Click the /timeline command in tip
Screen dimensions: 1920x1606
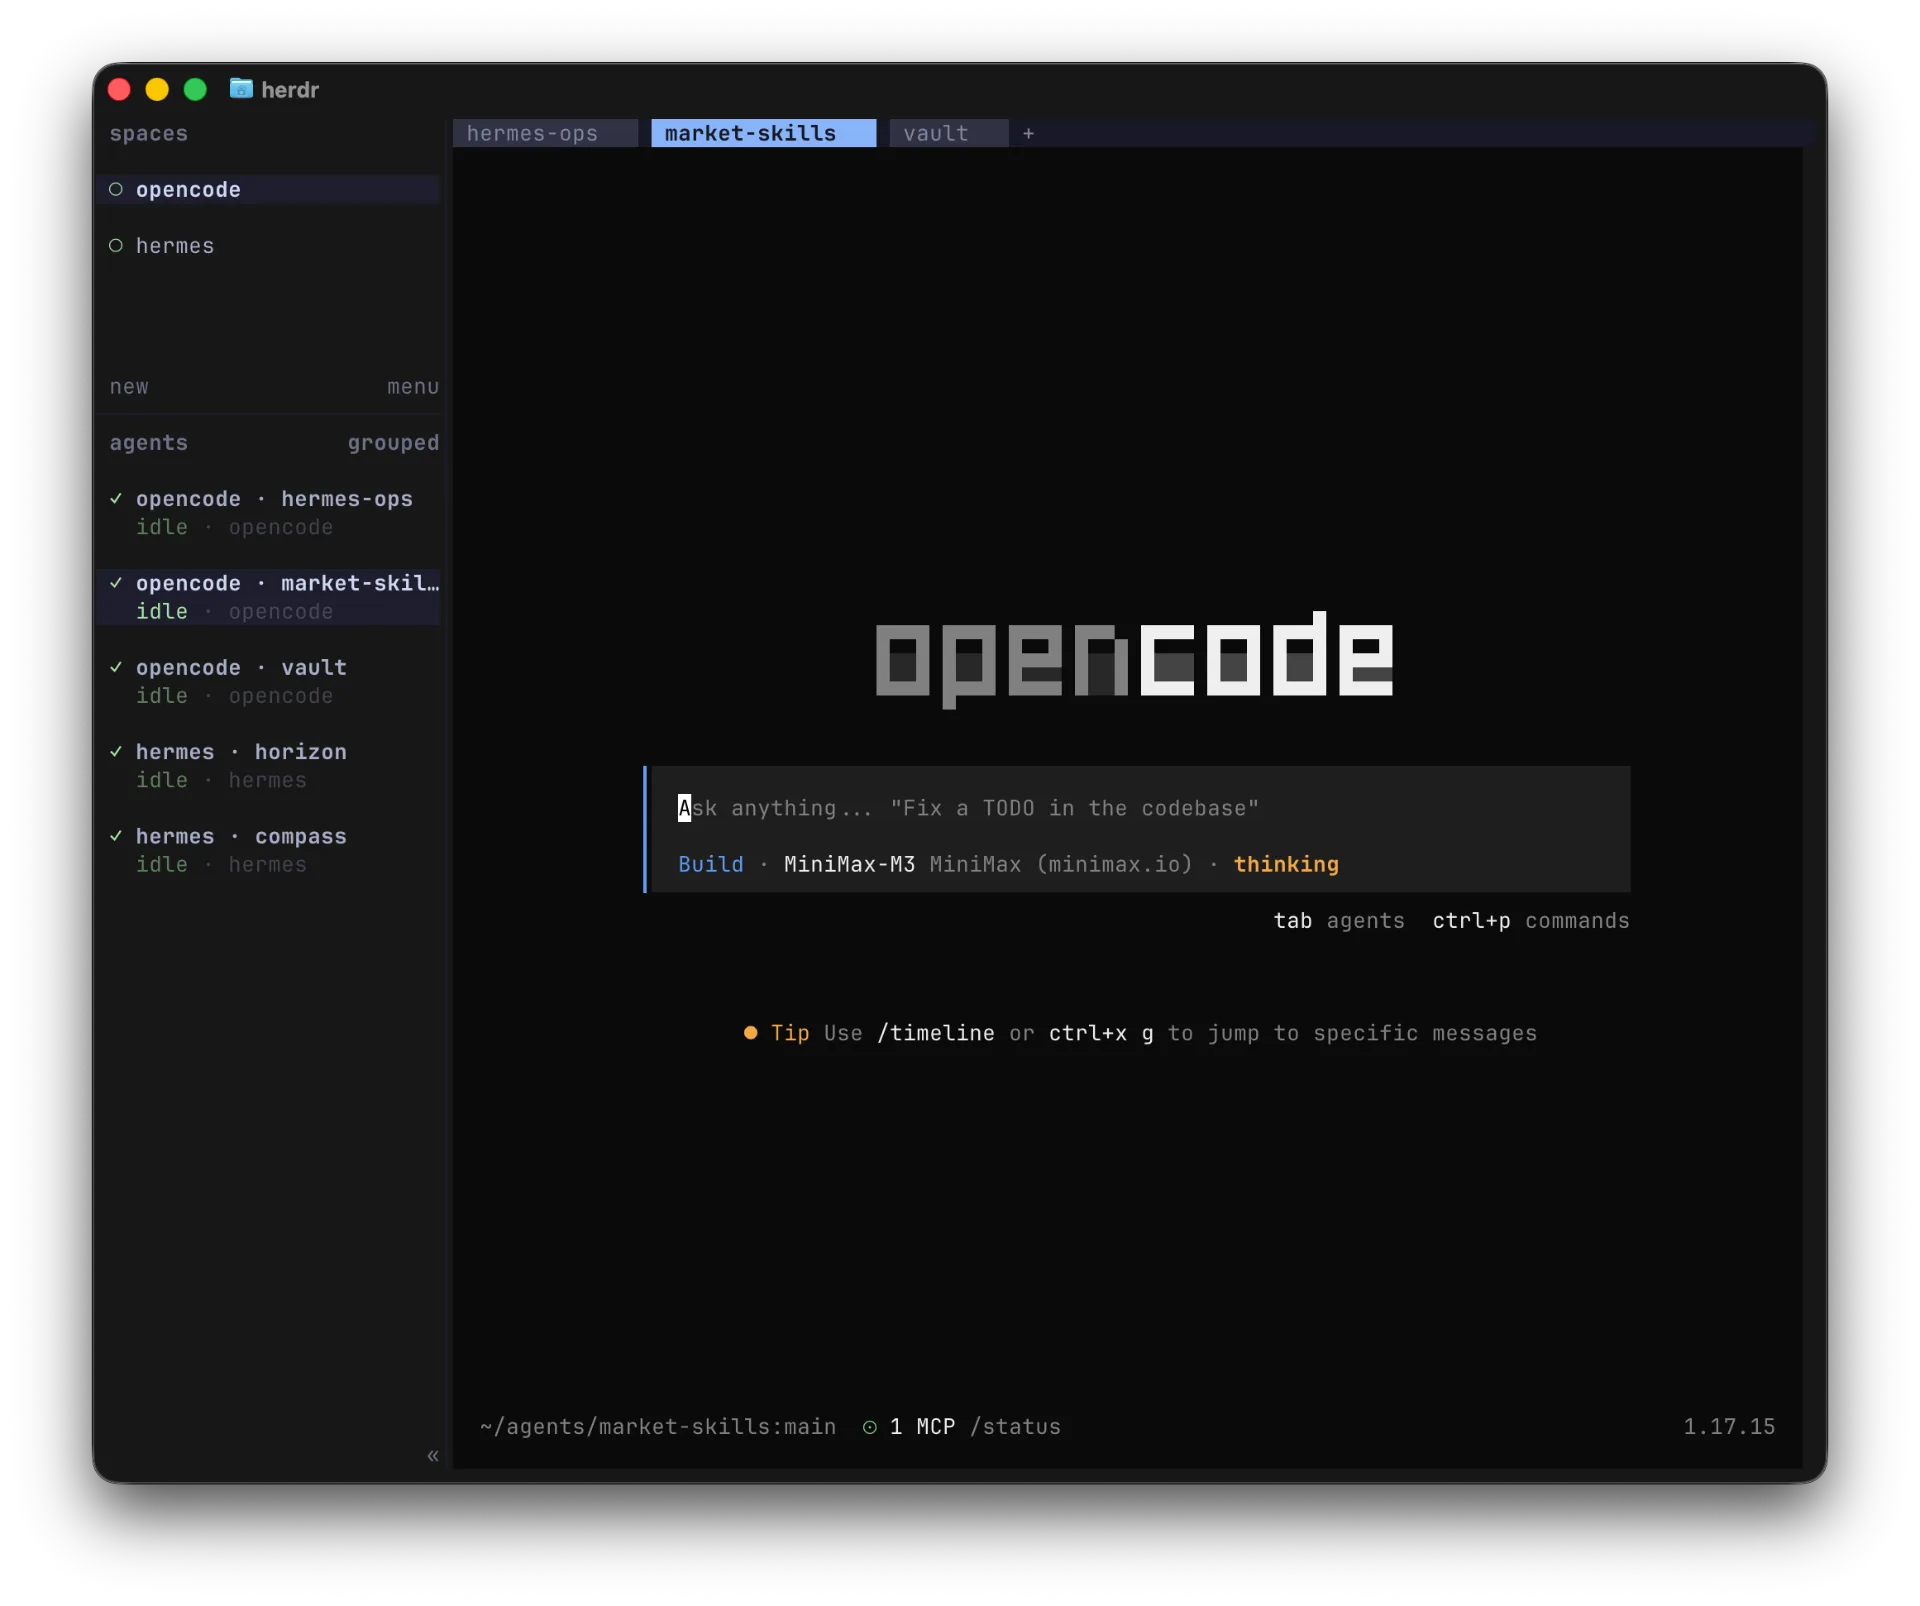[935, 1033]
